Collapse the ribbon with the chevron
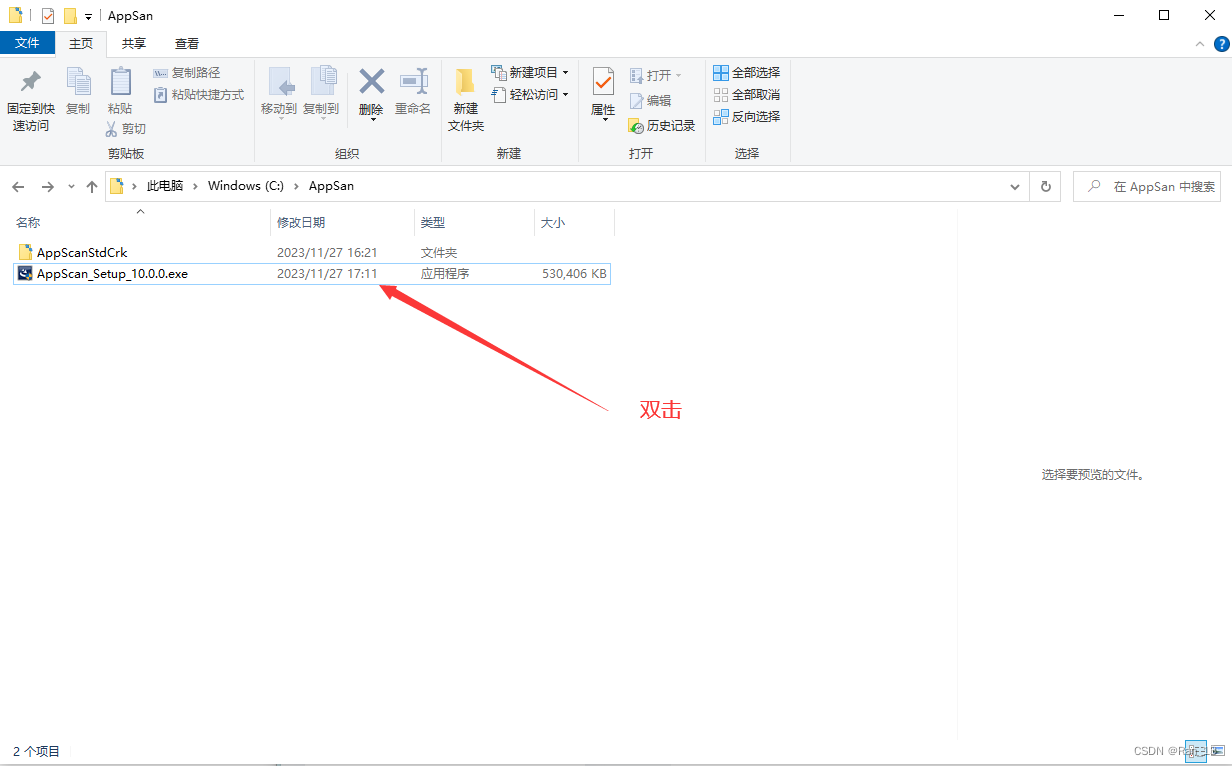Viewport: 1232px width, 766px height. coord(1201,44)
